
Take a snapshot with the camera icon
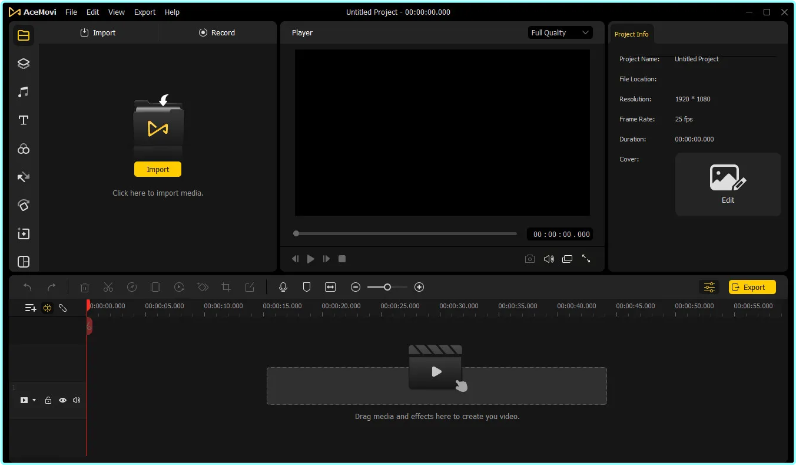pos(529,259)
